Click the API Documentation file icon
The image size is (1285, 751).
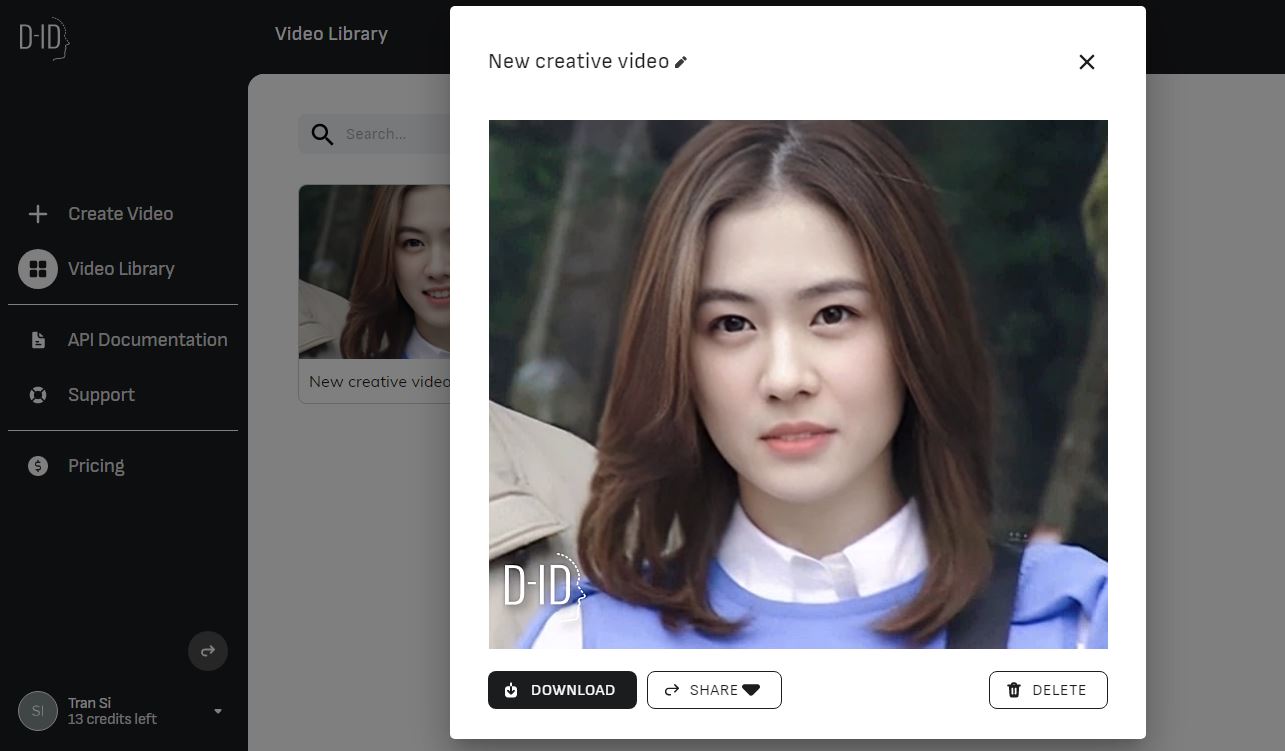38,340
